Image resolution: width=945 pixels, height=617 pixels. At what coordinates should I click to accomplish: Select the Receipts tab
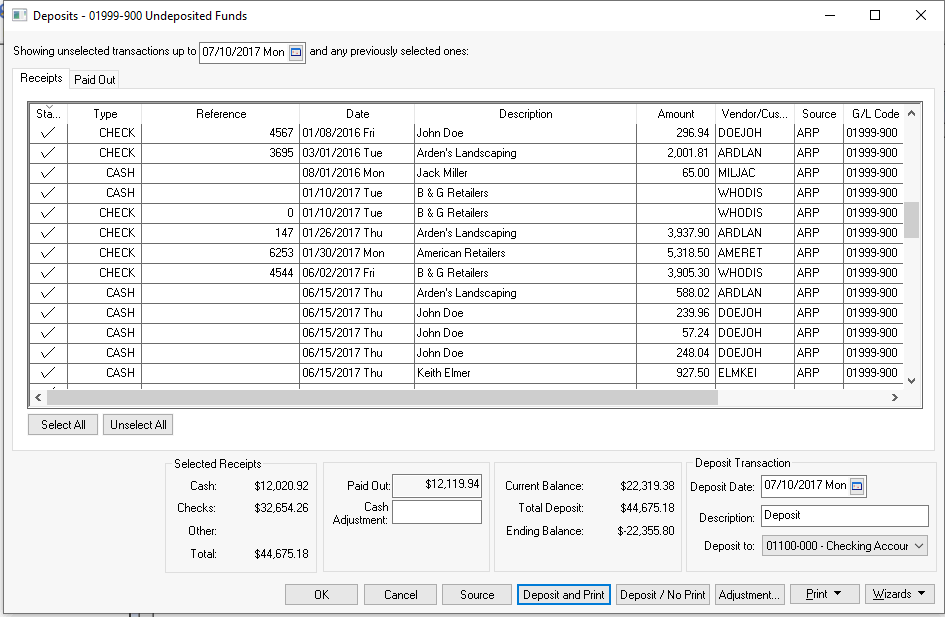tap(42, 78)
